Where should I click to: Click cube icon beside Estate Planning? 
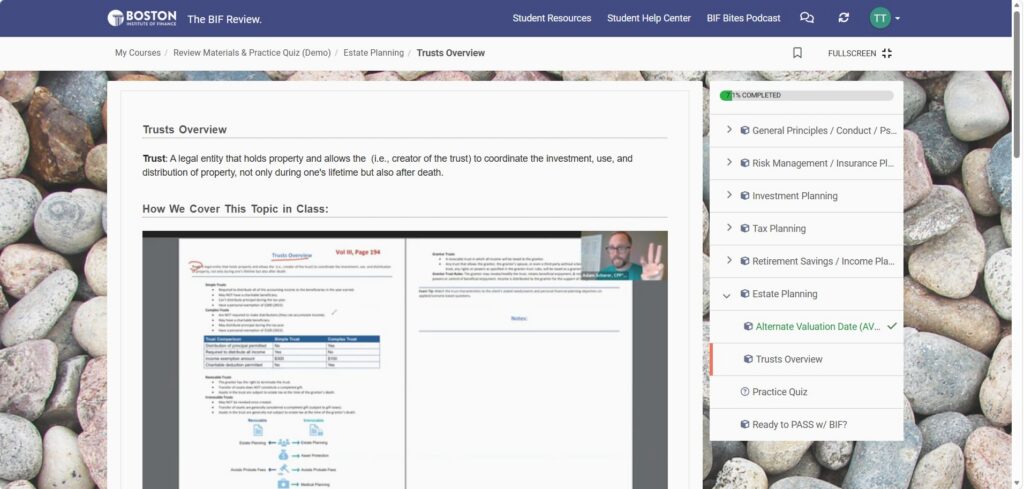744,293
